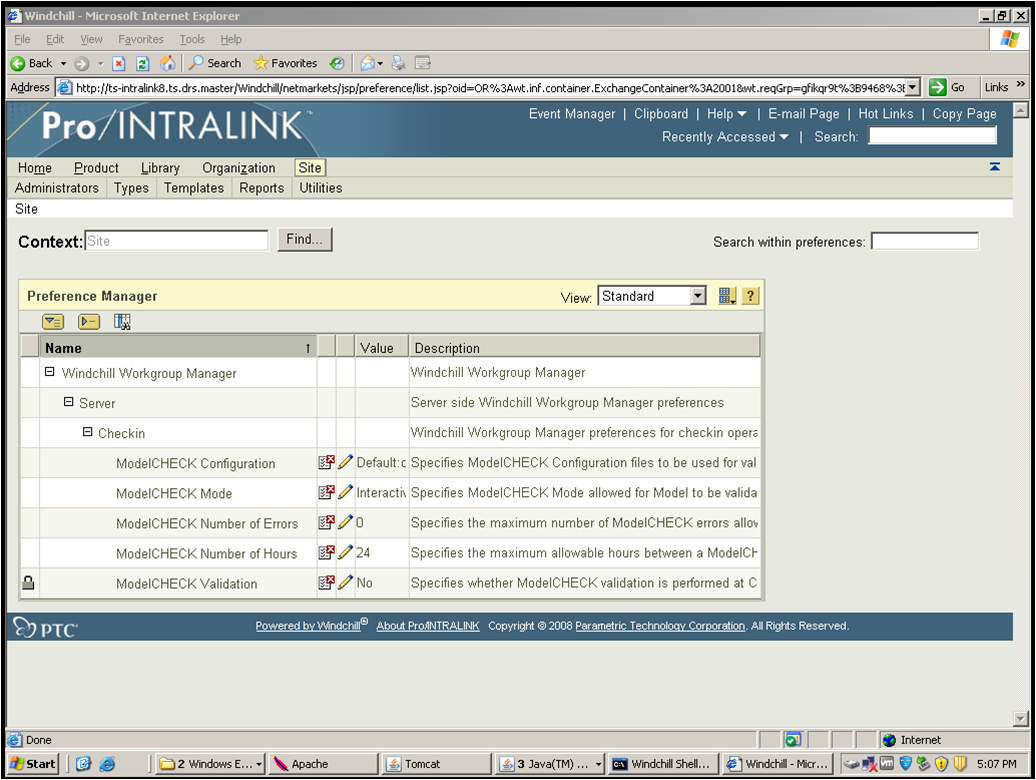Open the File menu

(22, 39)
